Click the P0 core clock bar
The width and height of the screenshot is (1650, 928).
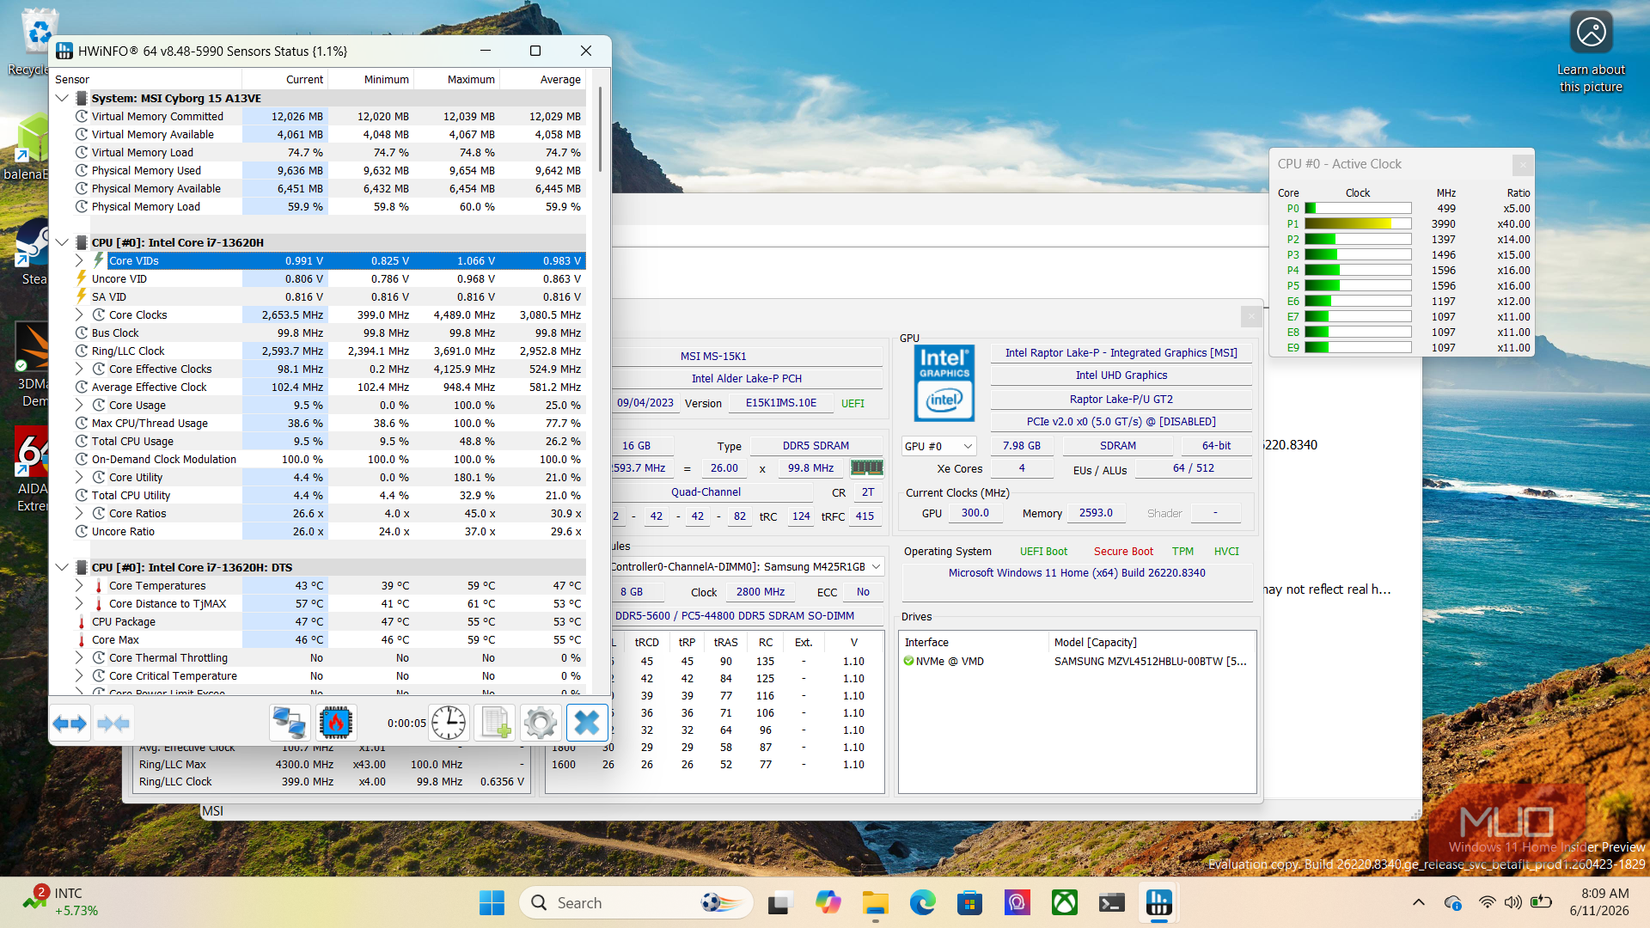1357,209
